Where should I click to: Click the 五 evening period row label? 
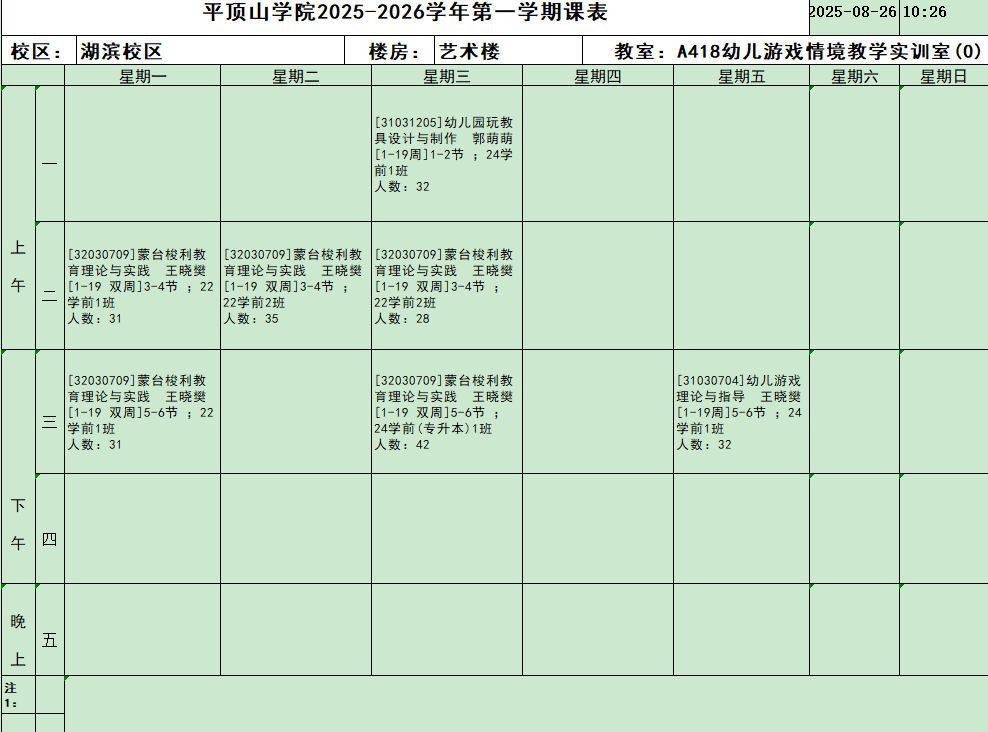click(x=49, y=640)
